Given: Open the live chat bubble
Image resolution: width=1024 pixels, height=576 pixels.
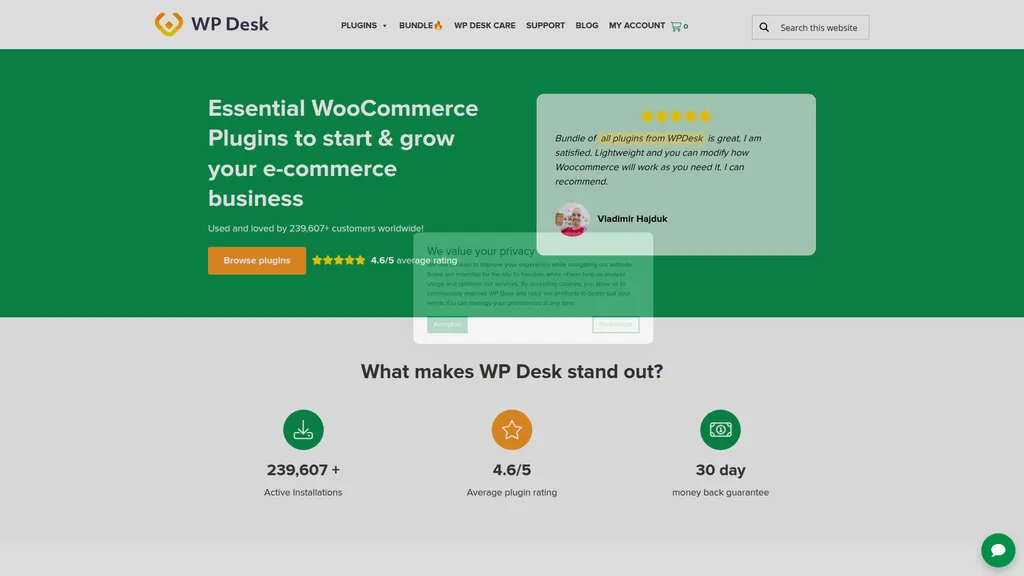Looking at the screenshot, I should [x=998, y=550].
